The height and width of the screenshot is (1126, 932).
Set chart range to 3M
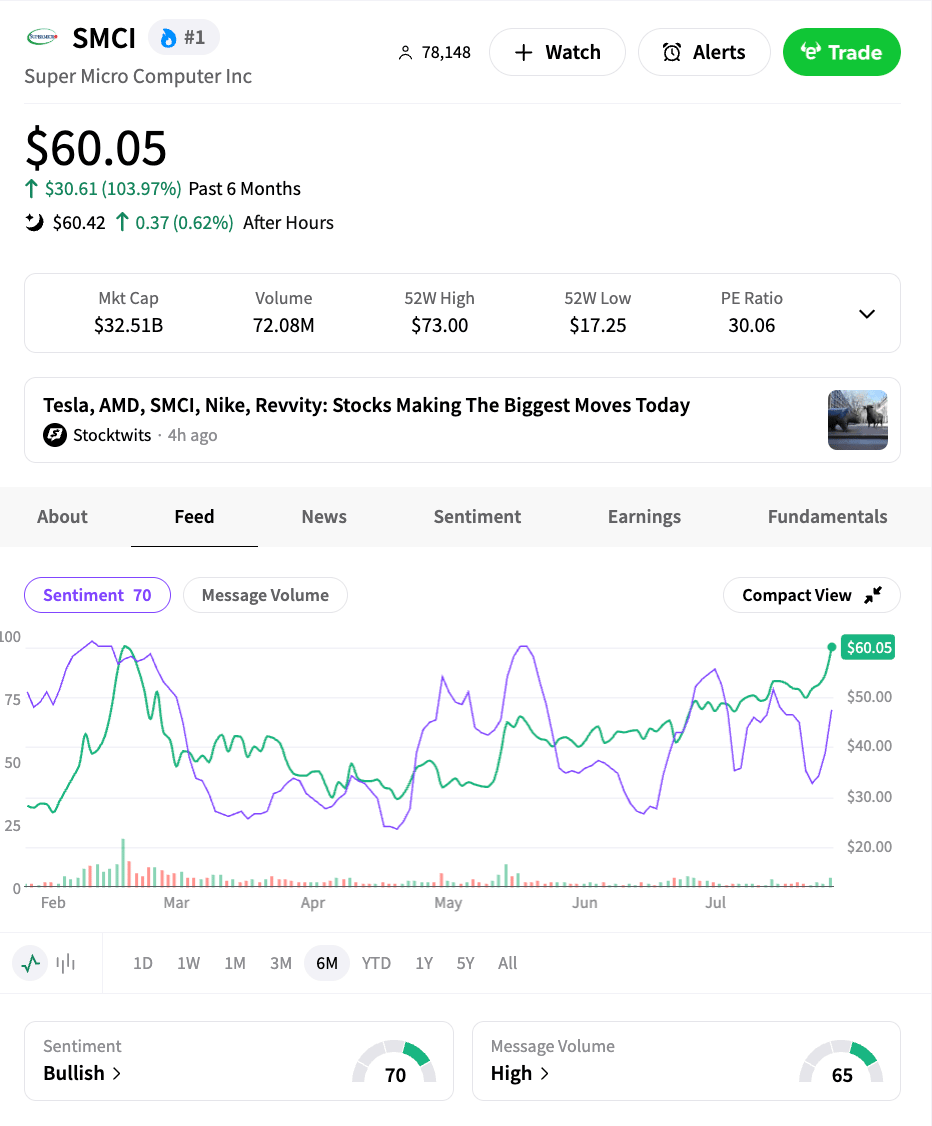pyautogui.click(x=281, y=963)
